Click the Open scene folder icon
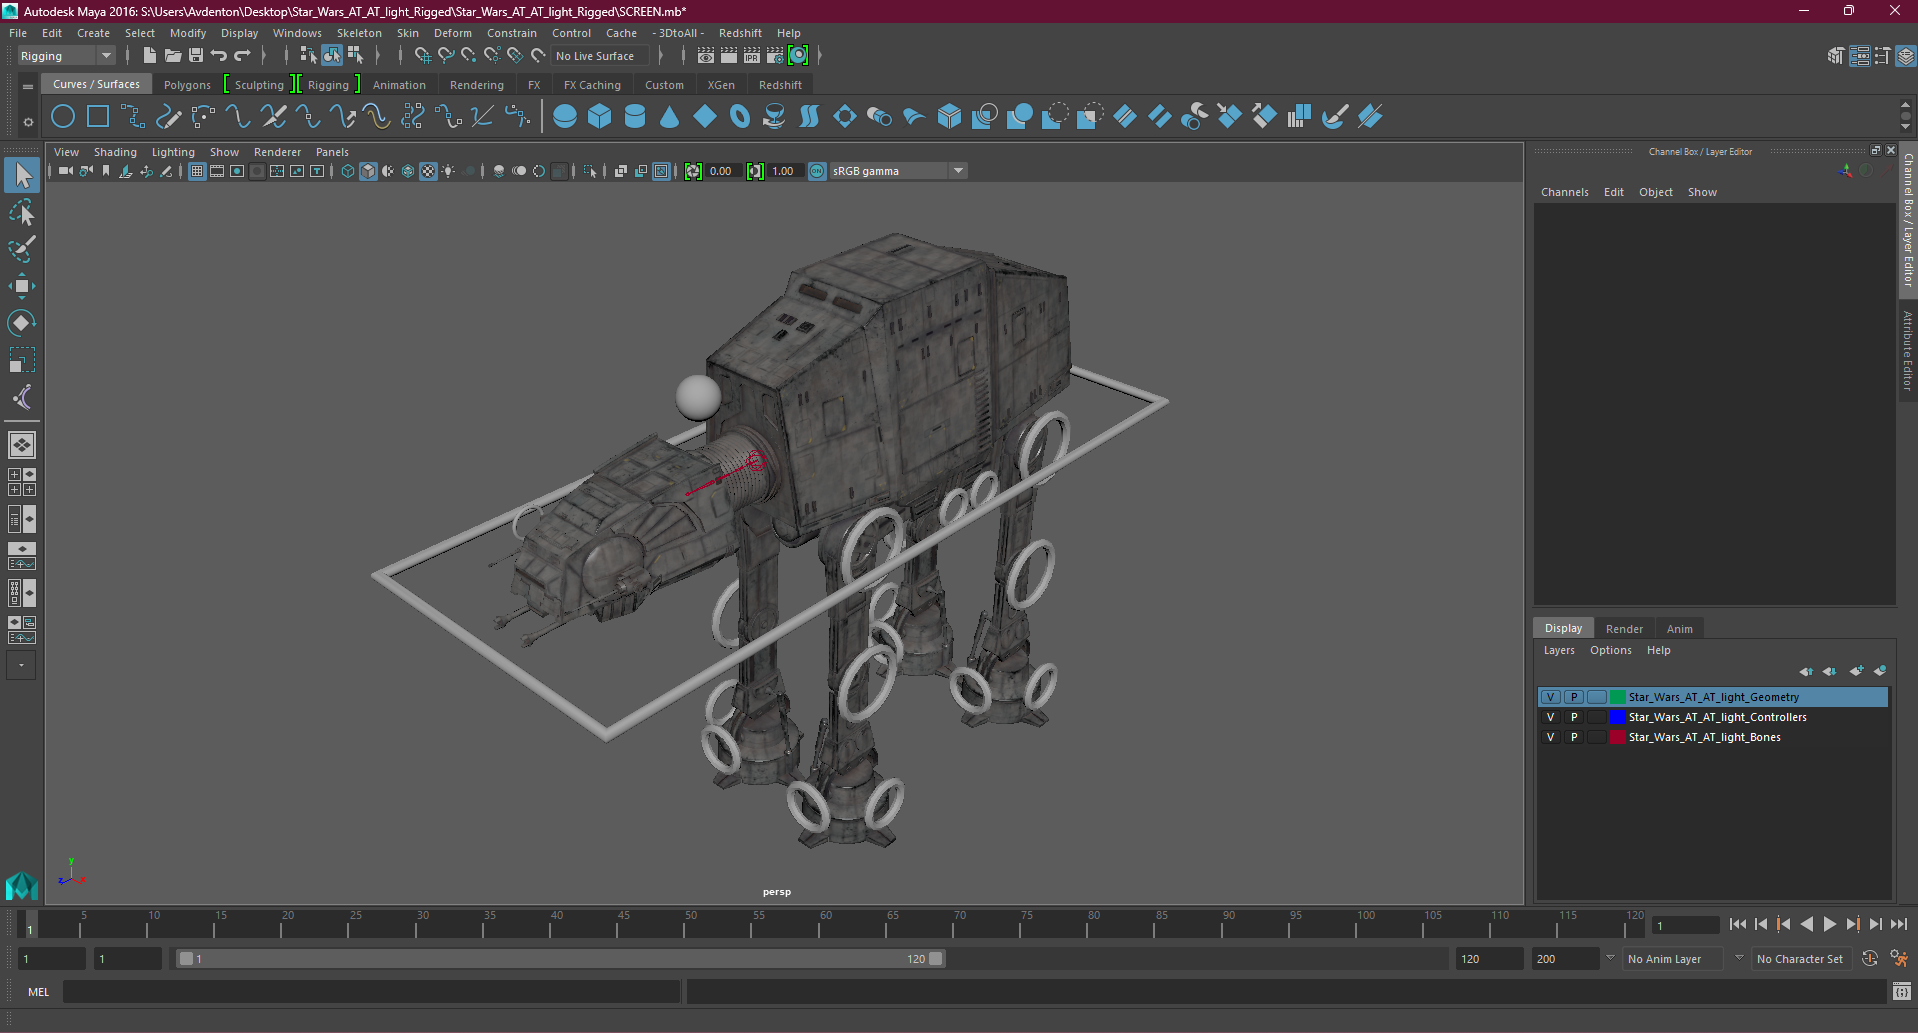The image size is (1918, 1033). pyautogui.click(x=173, y=56)
